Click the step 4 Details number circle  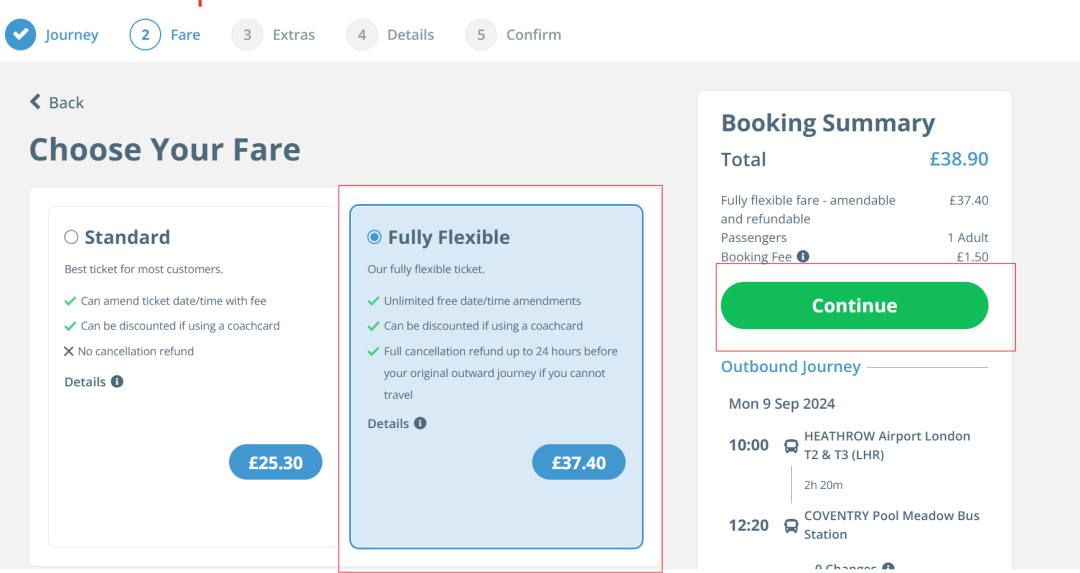(x=362, y=35)
